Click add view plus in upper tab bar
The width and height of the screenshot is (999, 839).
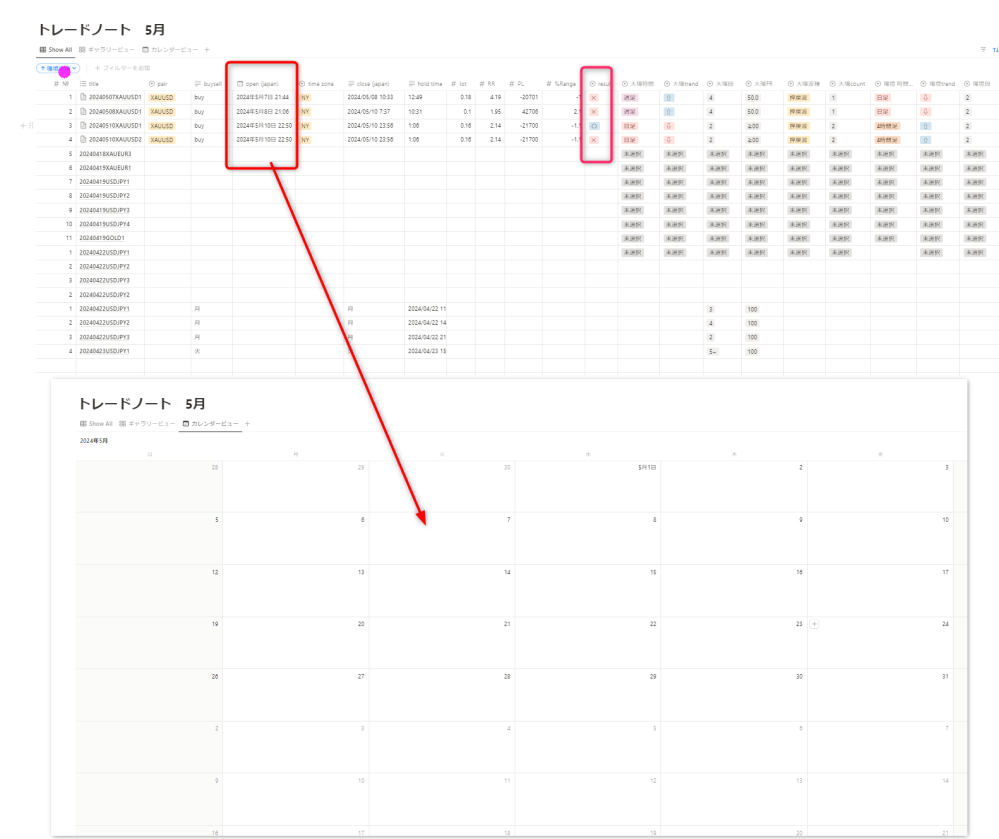pos(207,49)
